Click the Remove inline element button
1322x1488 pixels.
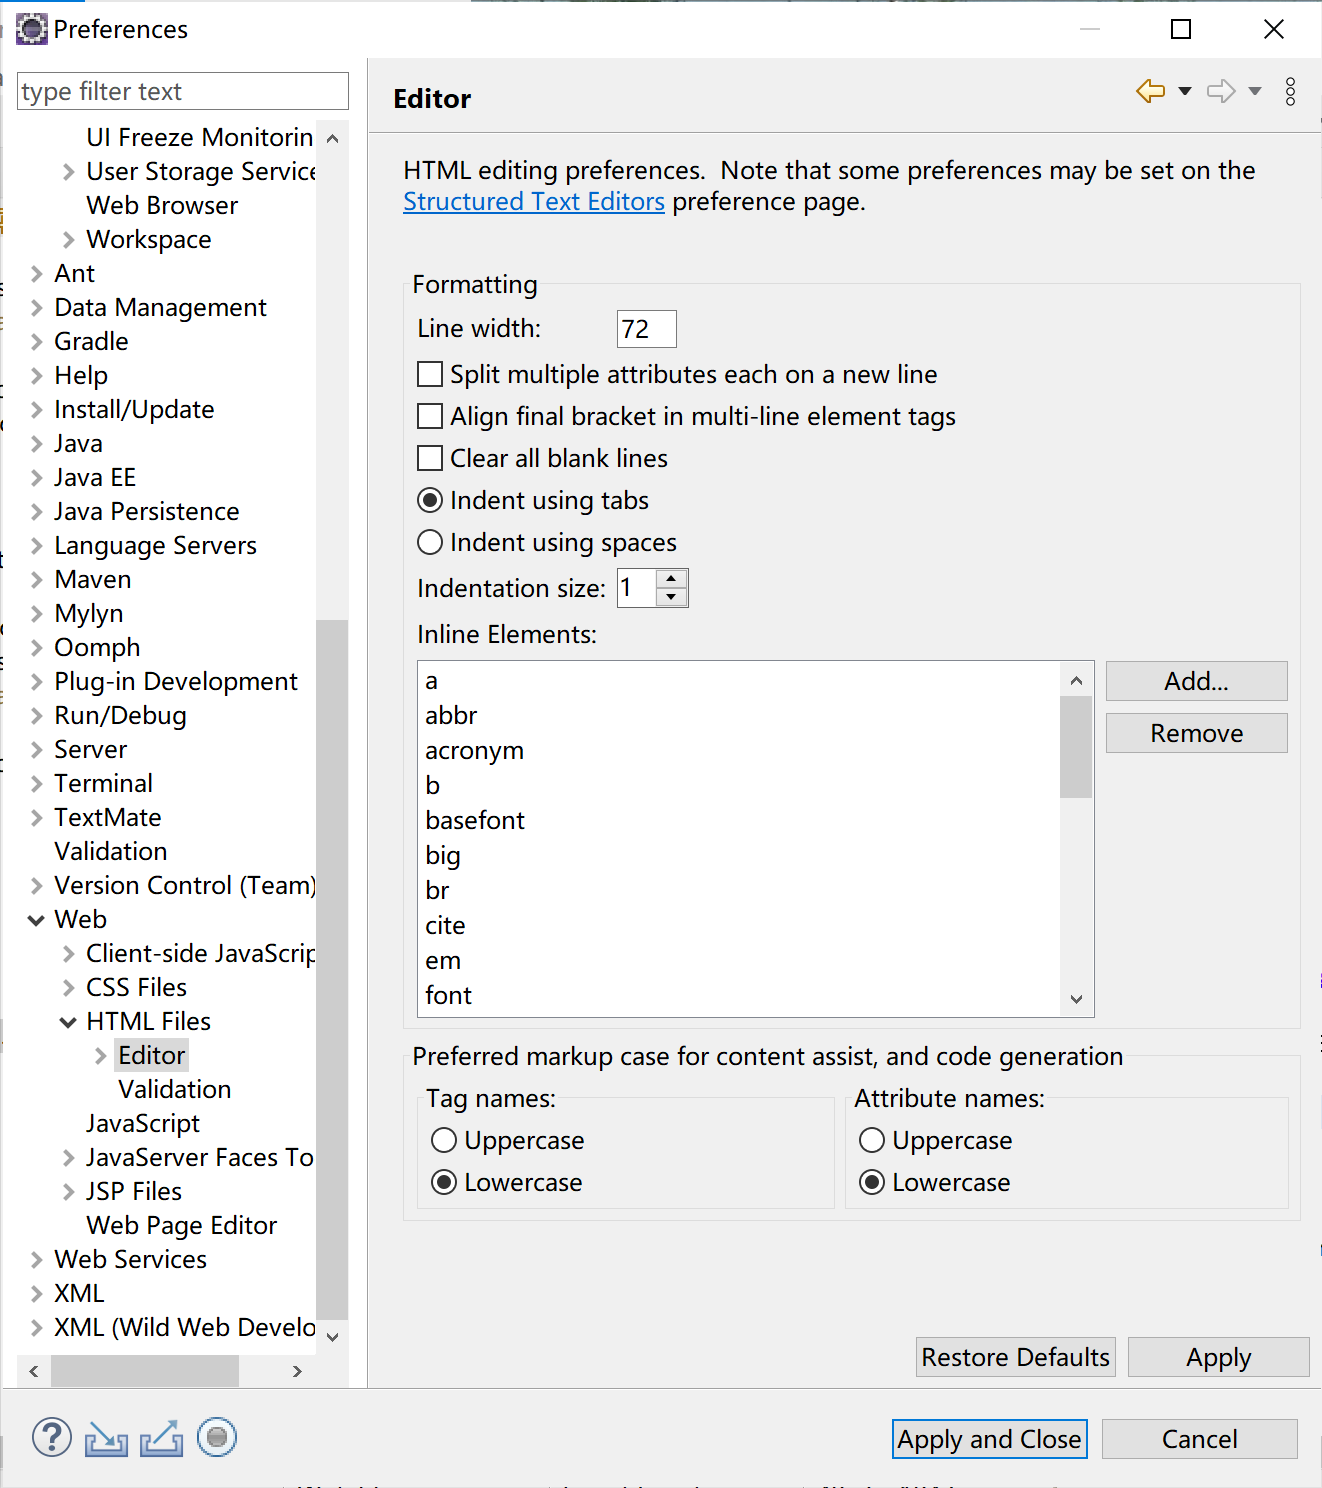coord(1196,733)
